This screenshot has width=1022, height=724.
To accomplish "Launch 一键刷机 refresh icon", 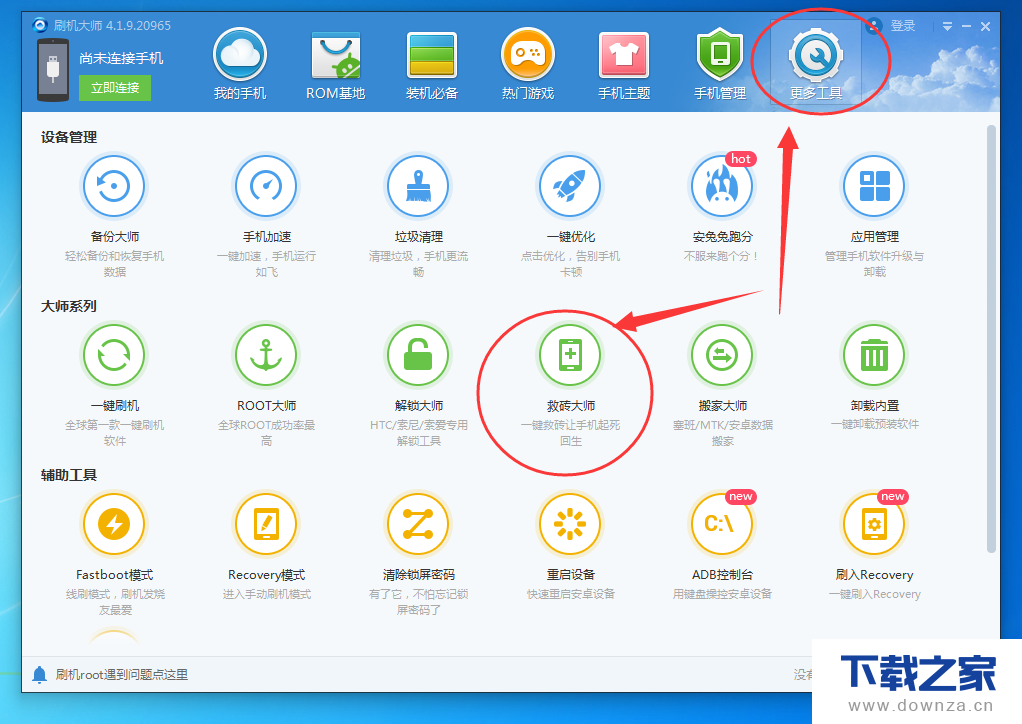I will pyautogui.click(x=114, y=356).
